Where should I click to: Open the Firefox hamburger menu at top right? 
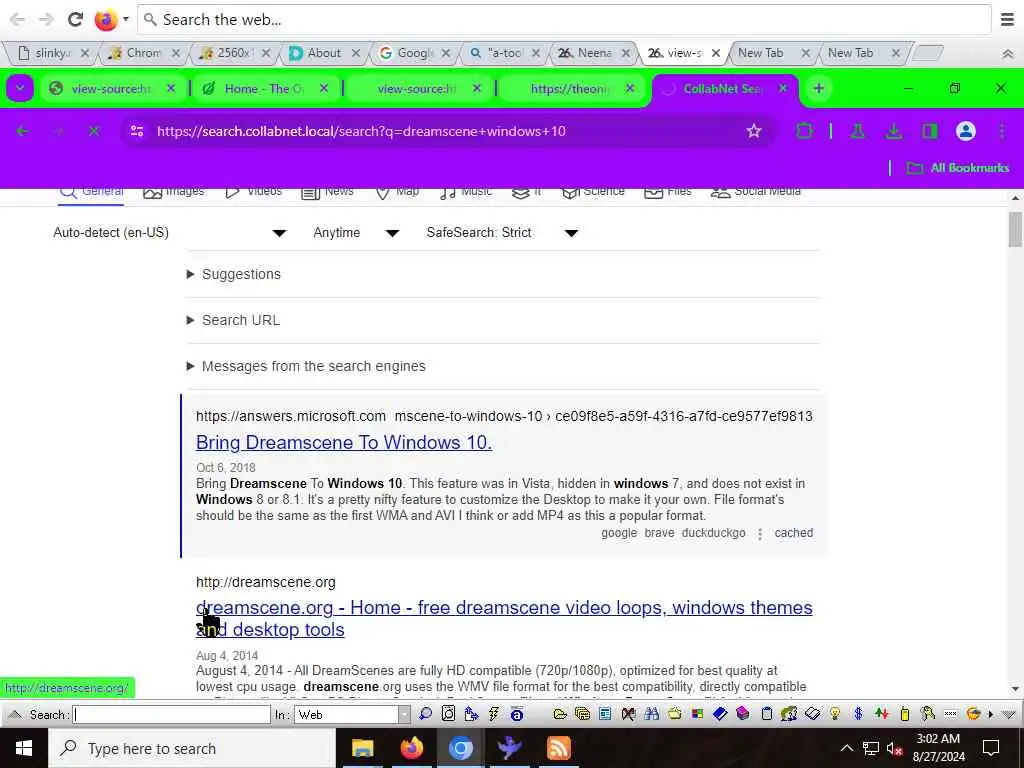click(x=1007, y=20)
